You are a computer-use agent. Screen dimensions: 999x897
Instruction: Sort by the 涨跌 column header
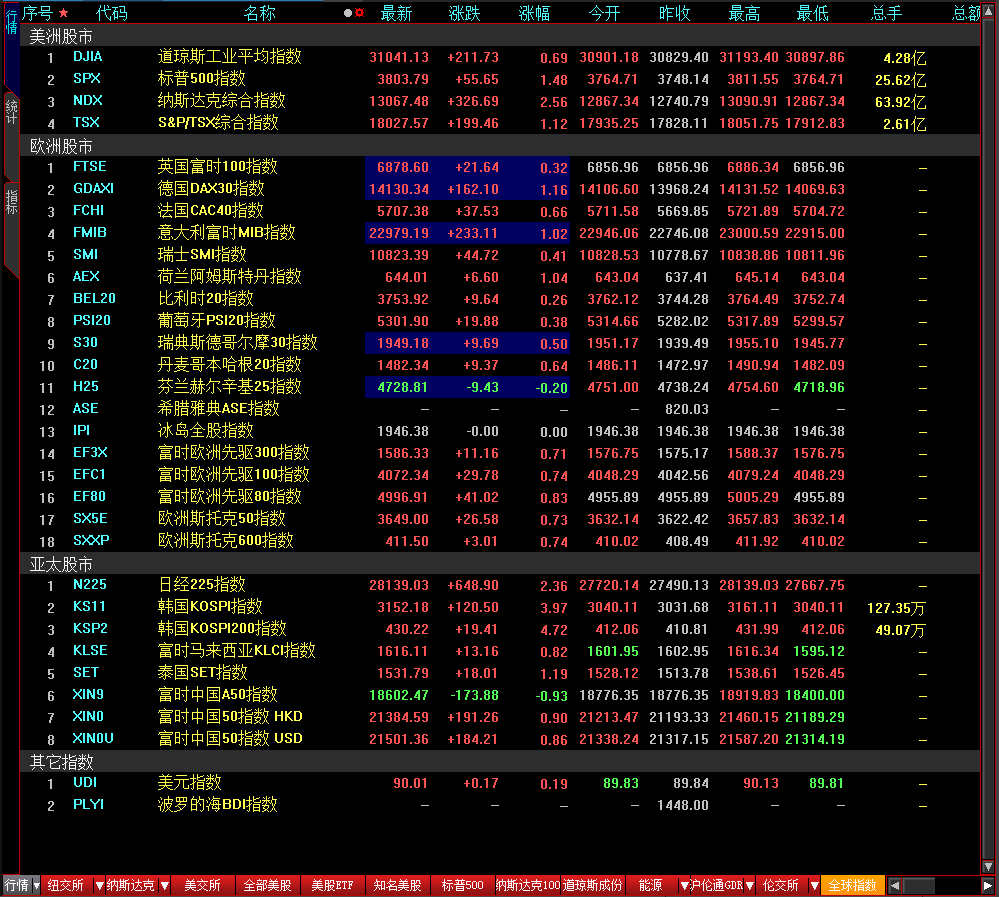click(464, 13)
